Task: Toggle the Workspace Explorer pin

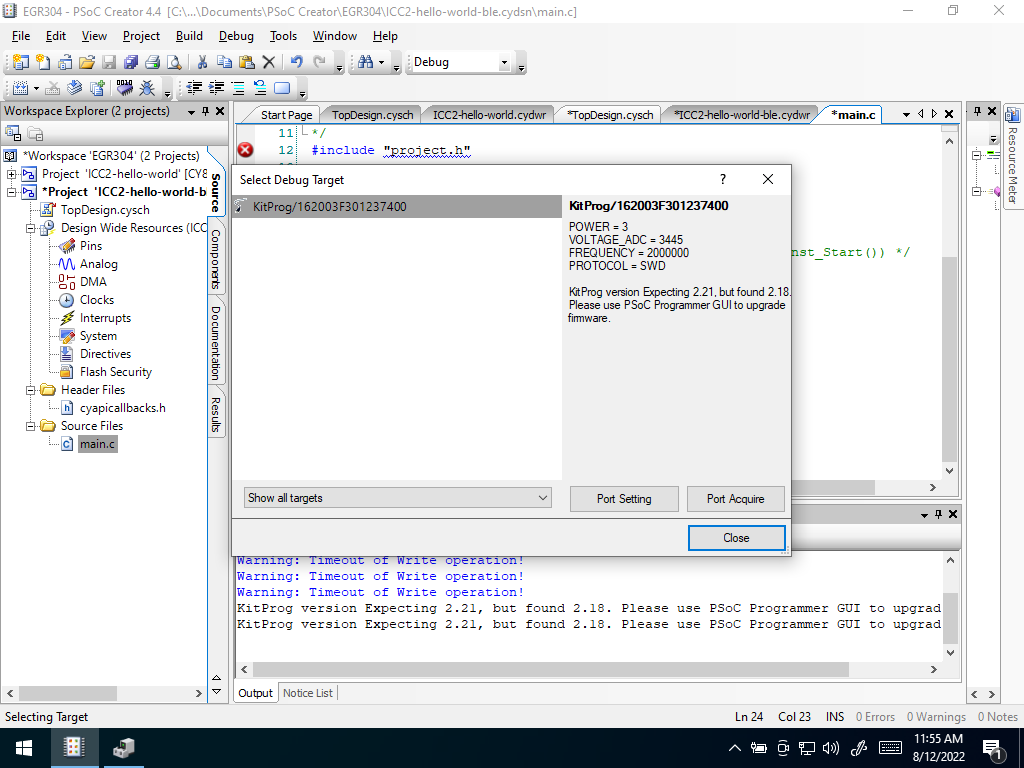Action: click(x=206, y=111)
